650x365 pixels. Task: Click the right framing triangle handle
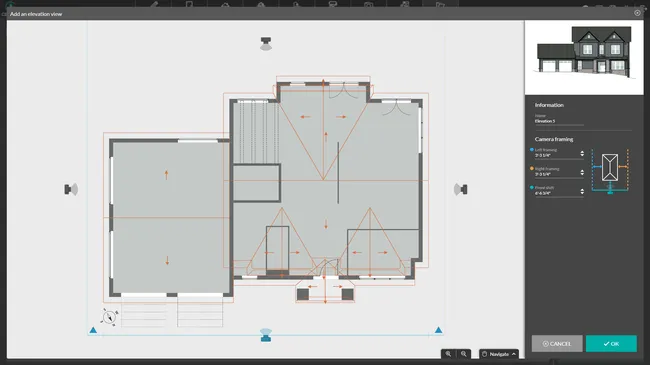coord(438,330)
